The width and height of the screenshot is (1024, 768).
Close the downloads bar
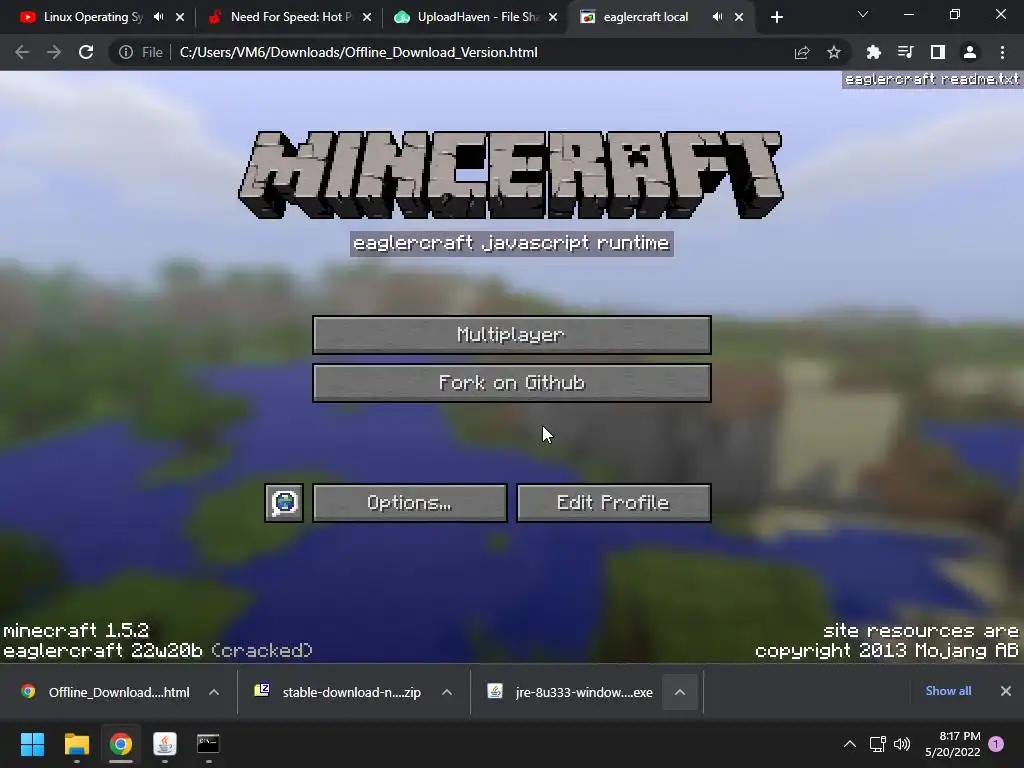tap(1006, 691)
